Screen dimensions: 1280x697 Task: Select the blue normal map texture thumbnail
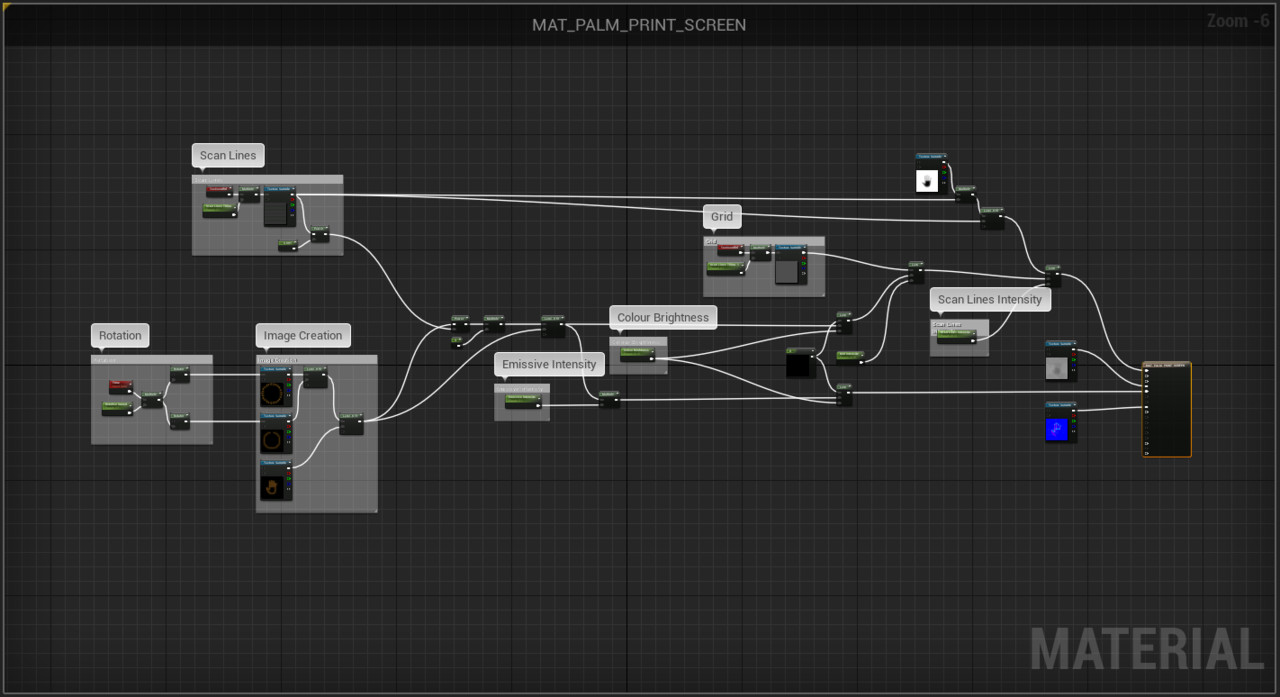pos(1059,430)
